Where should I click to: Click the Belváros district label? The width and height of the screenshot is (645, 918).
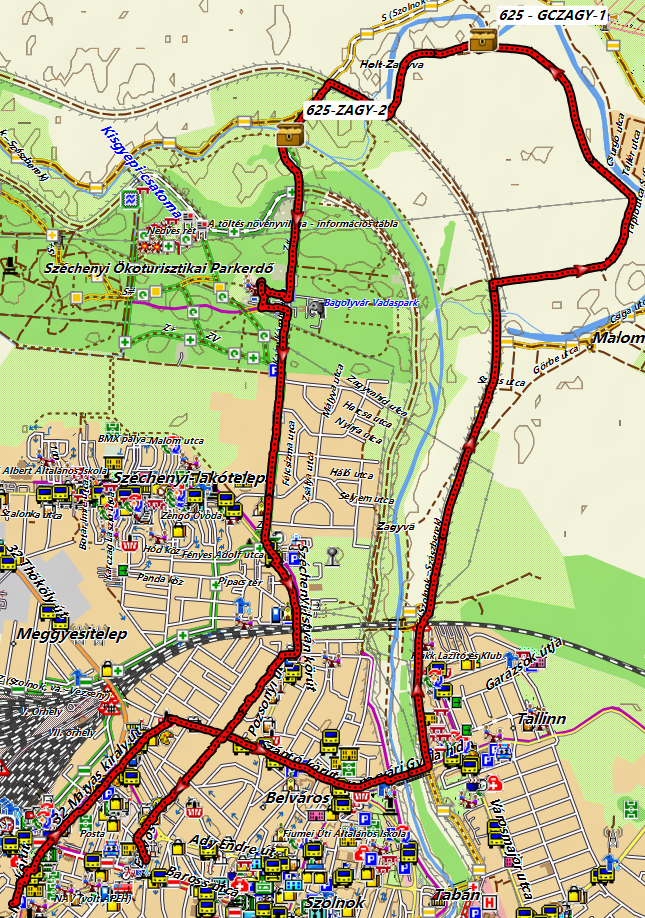(x=292, y=798)
